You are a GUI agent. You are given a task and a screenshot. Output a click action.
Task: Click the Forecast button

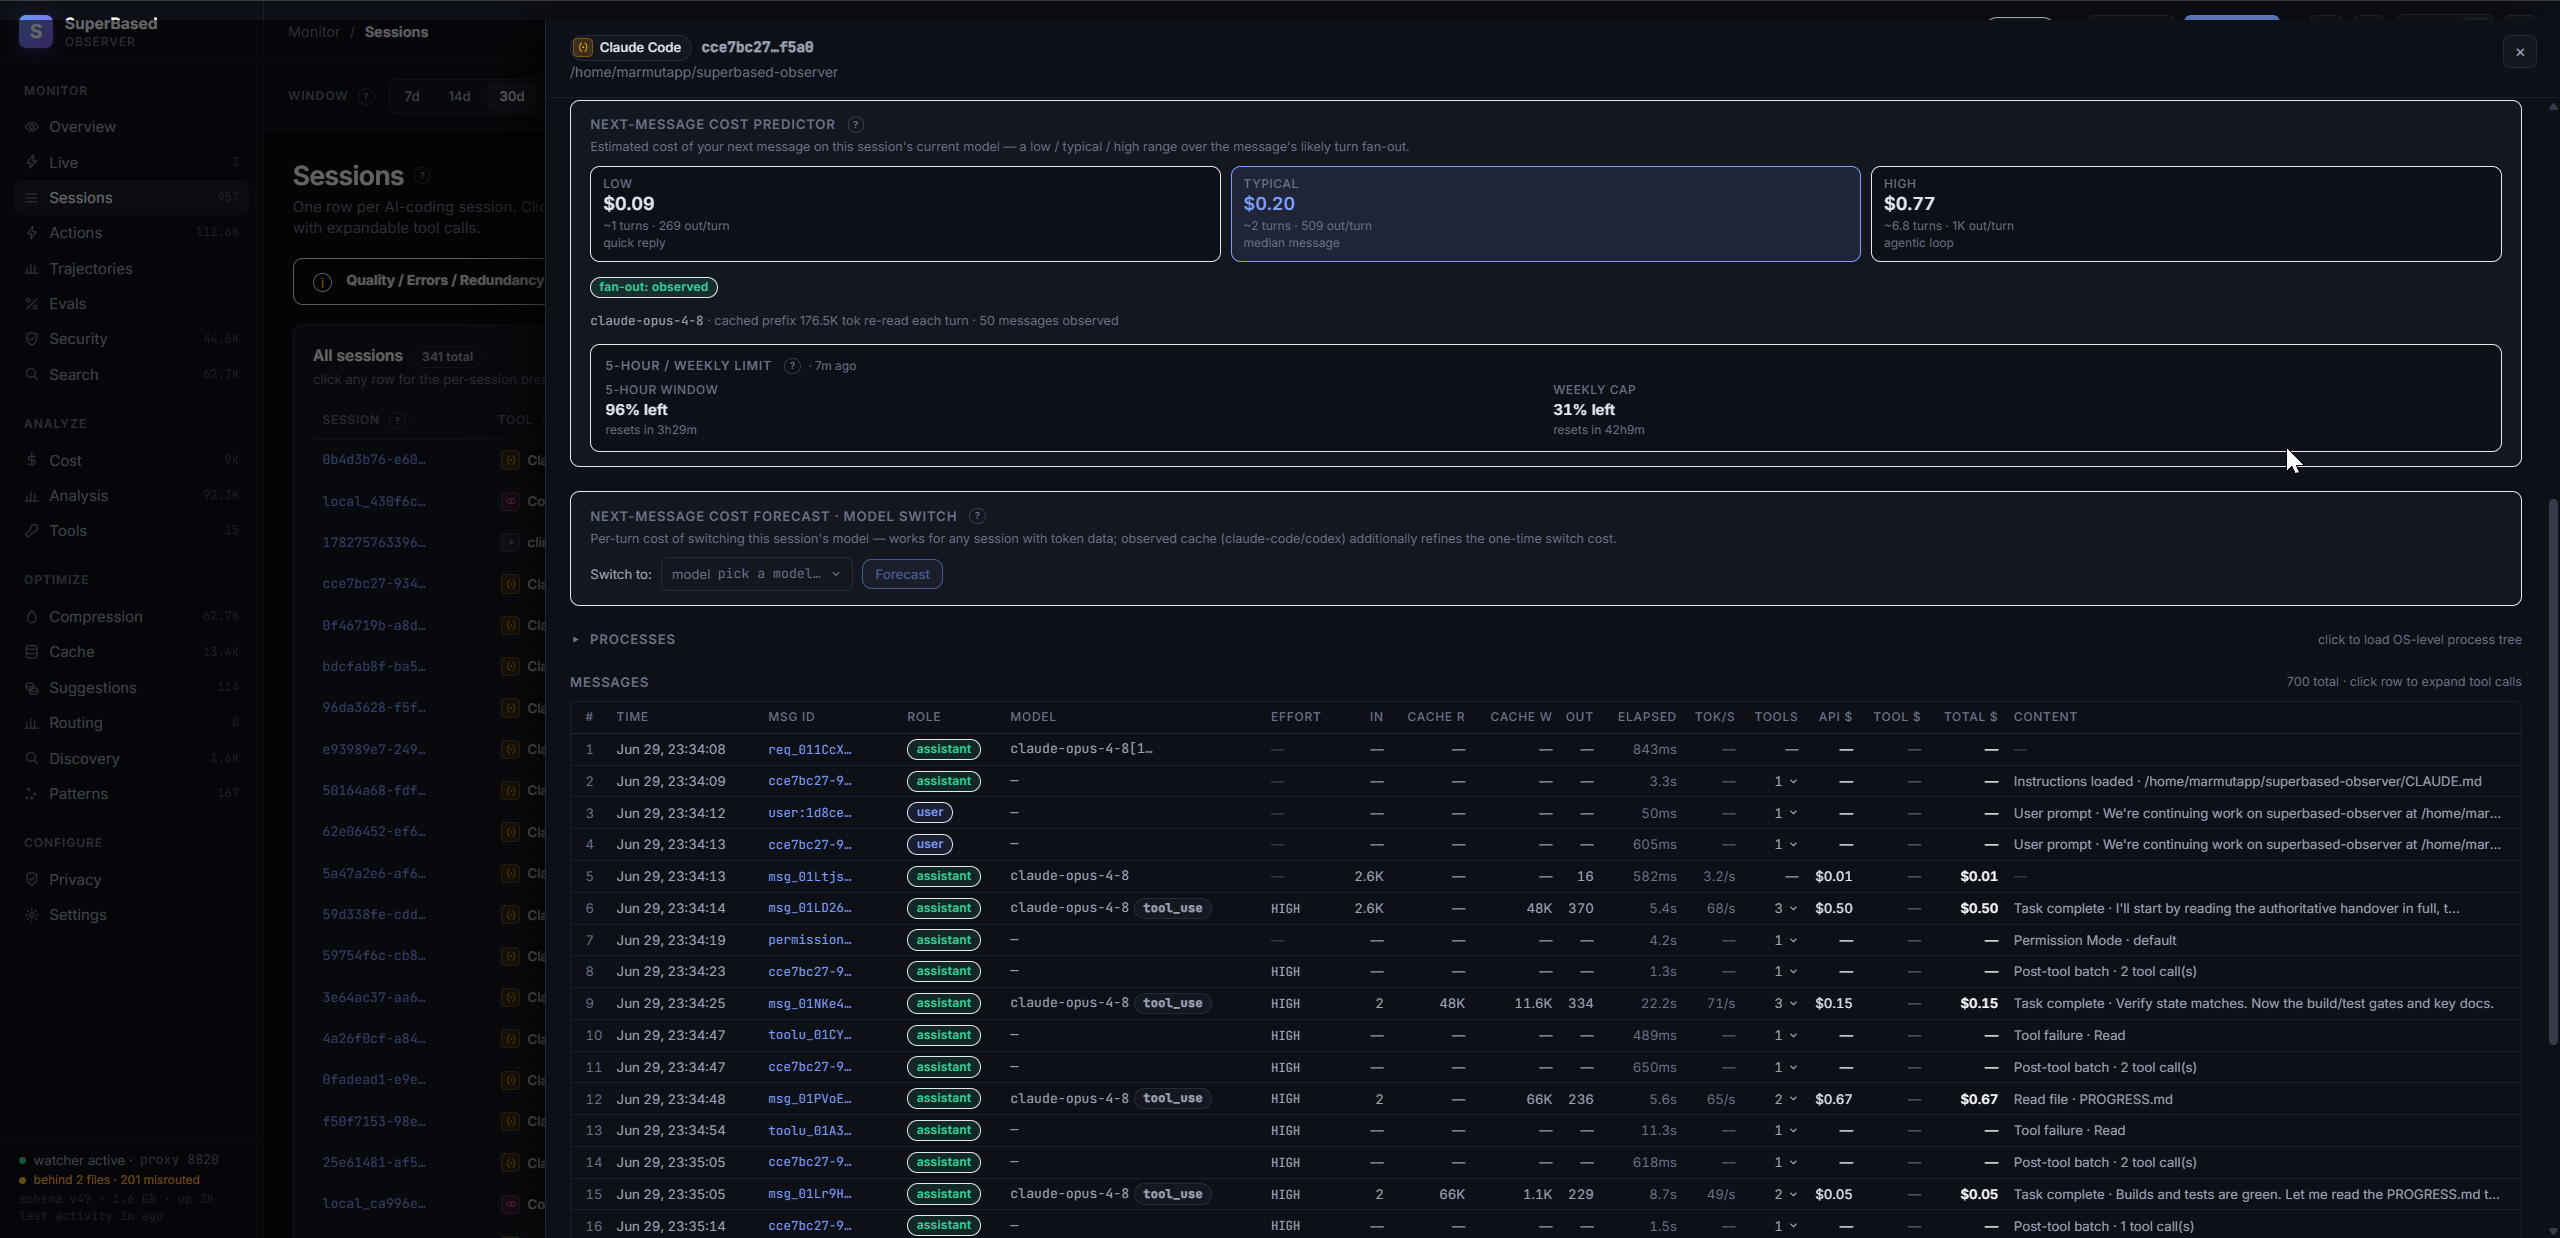click(902, 574)
